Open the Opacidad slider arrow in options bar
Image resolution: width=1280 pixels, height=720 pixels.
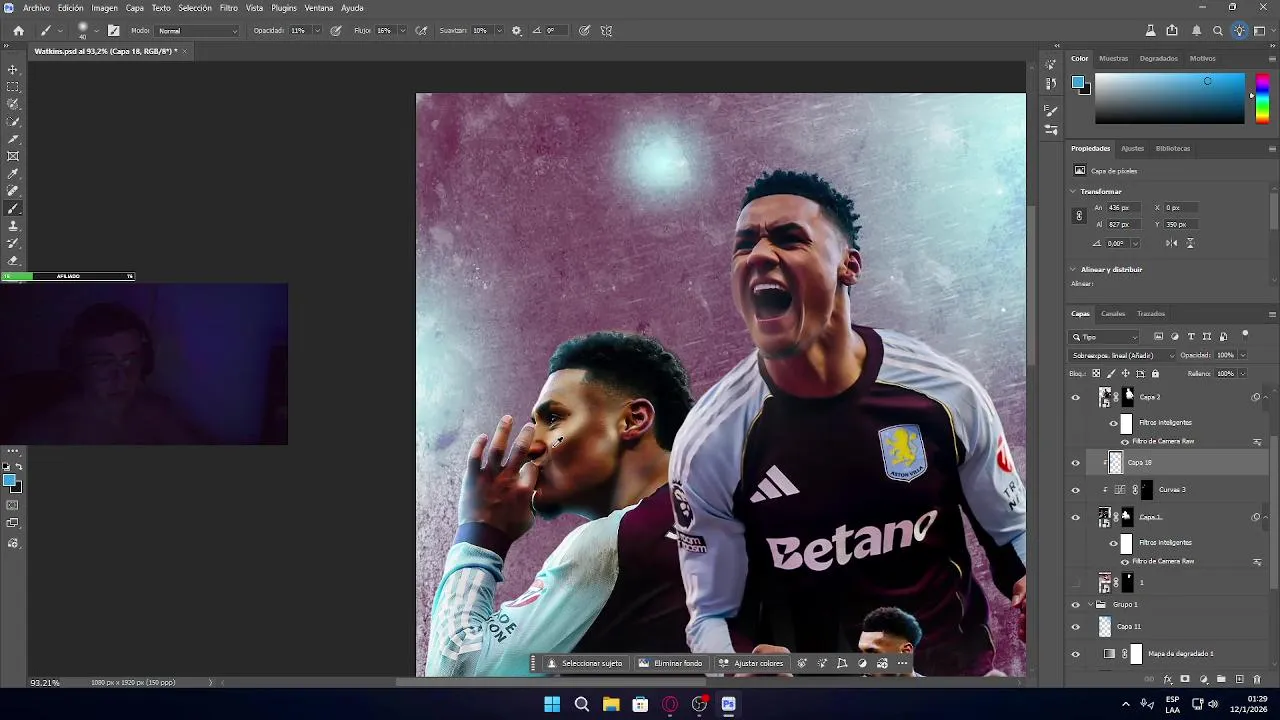[317, 31]
